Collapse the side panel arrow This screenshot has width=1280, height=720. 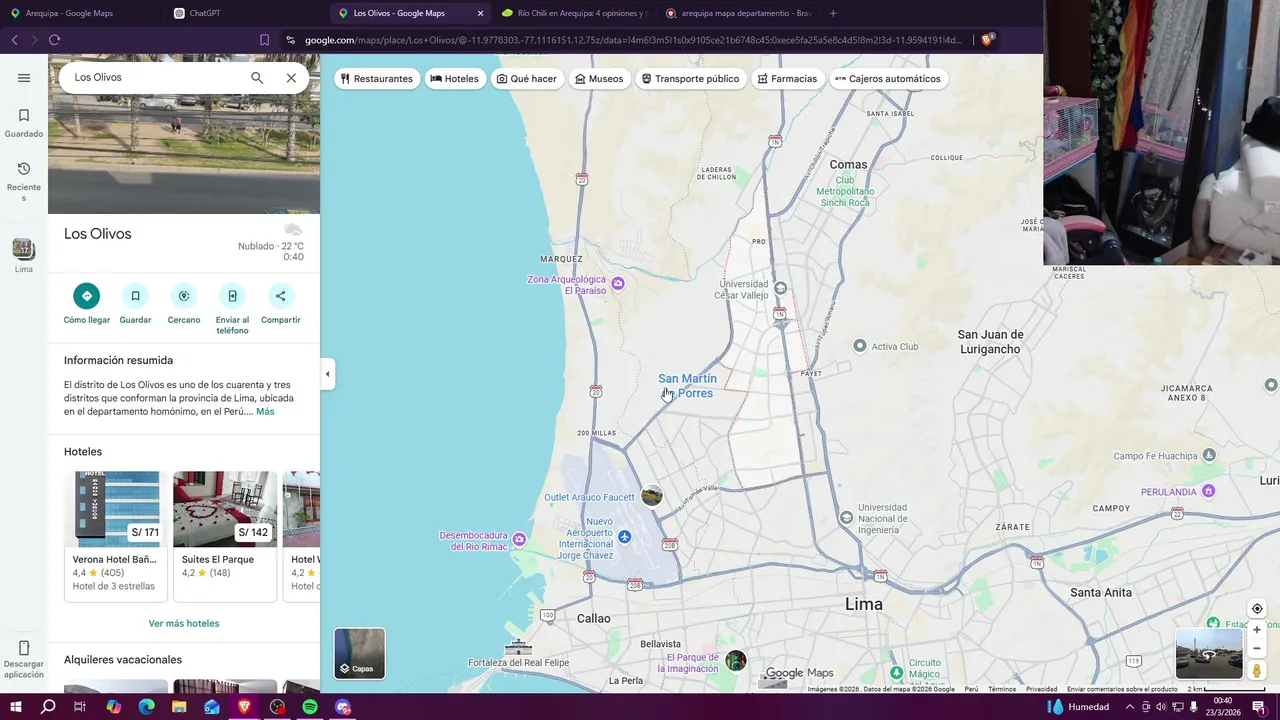tap(327, 374)
